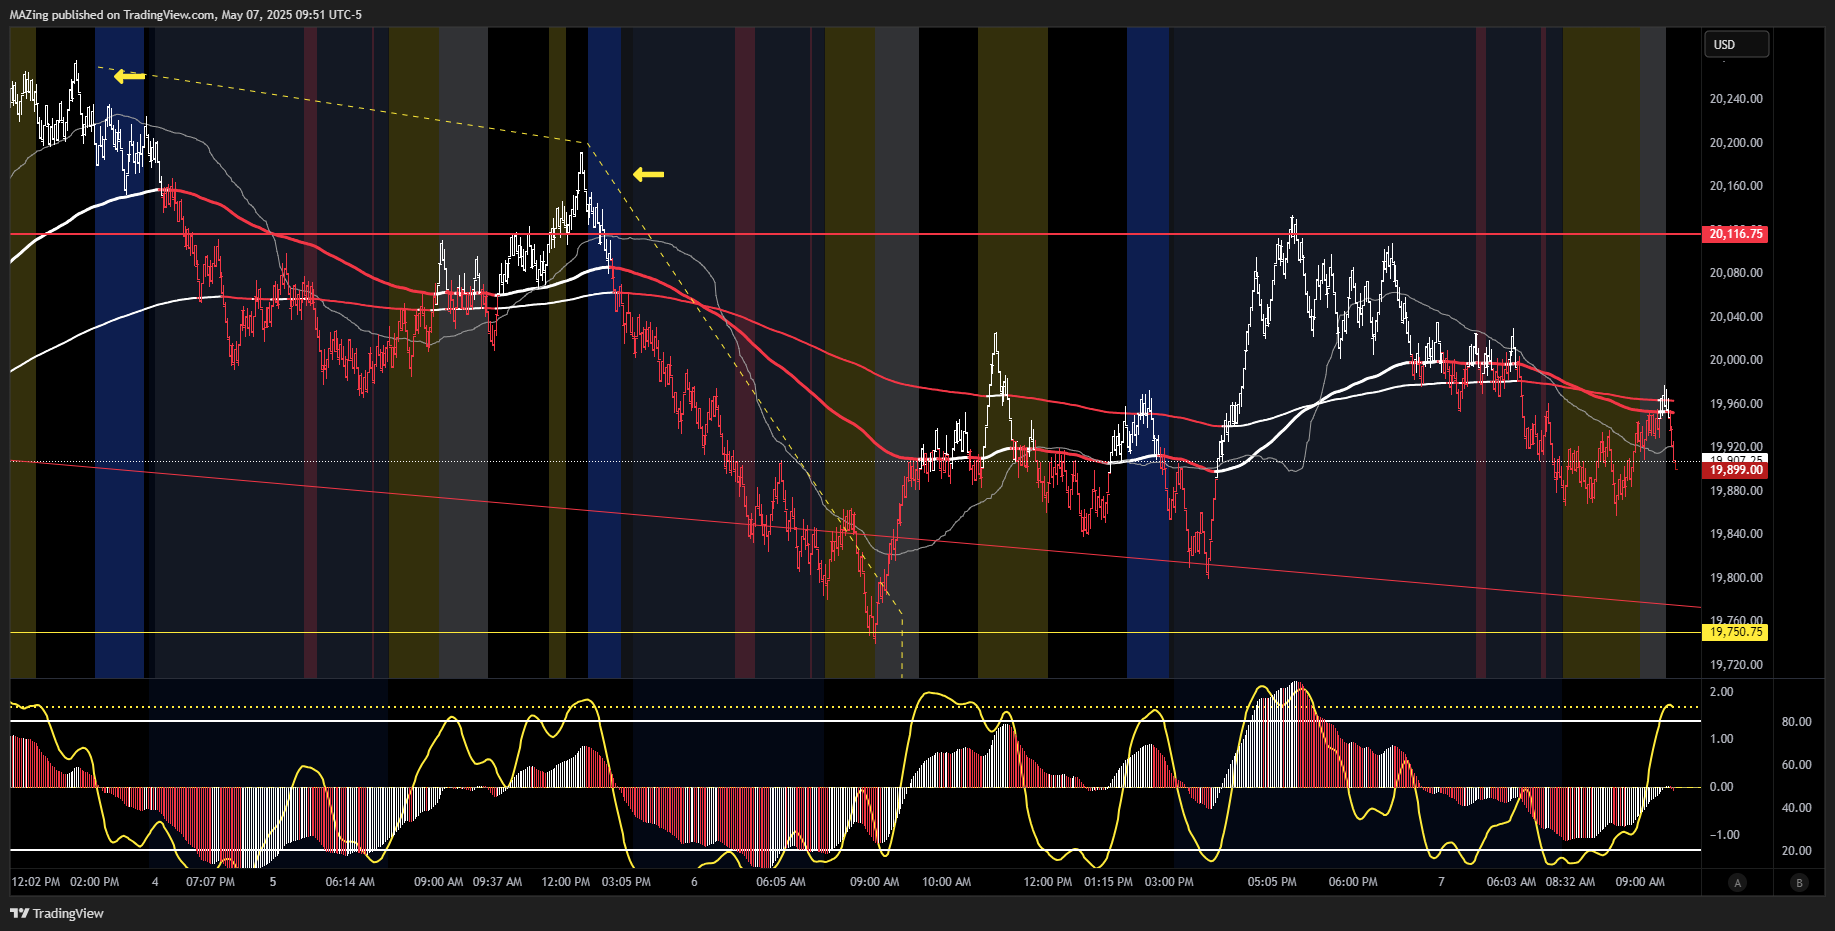Toggle the A auto-scale button

[1738, 882]
